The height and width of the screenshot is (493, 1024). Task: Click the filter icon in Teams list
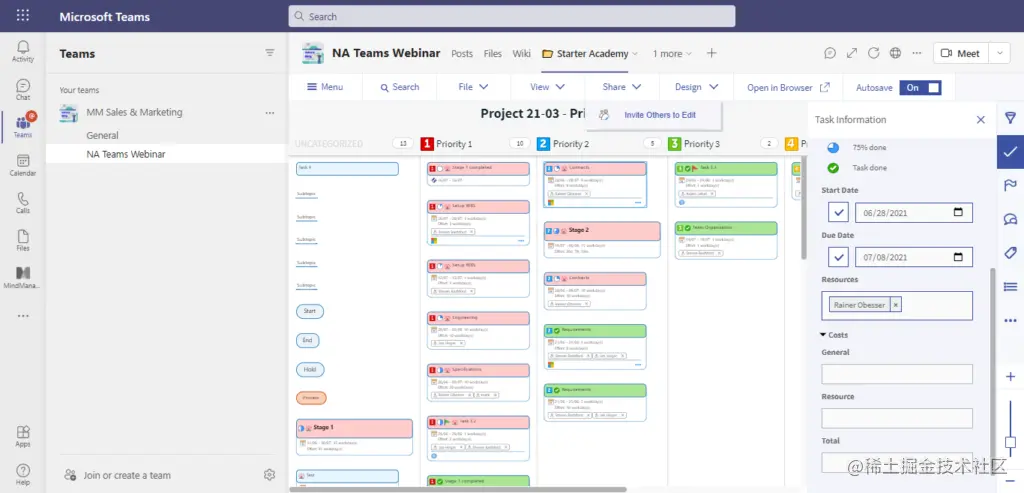click(x=270, y=53)
